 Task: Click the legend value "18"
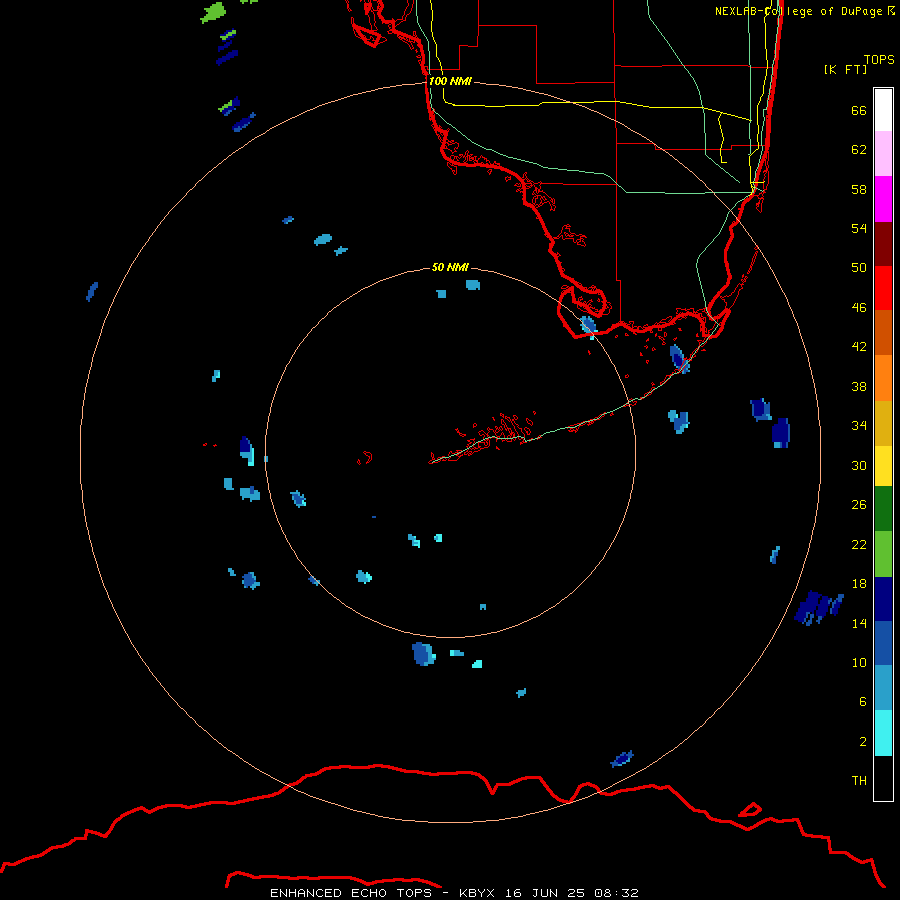859,584
